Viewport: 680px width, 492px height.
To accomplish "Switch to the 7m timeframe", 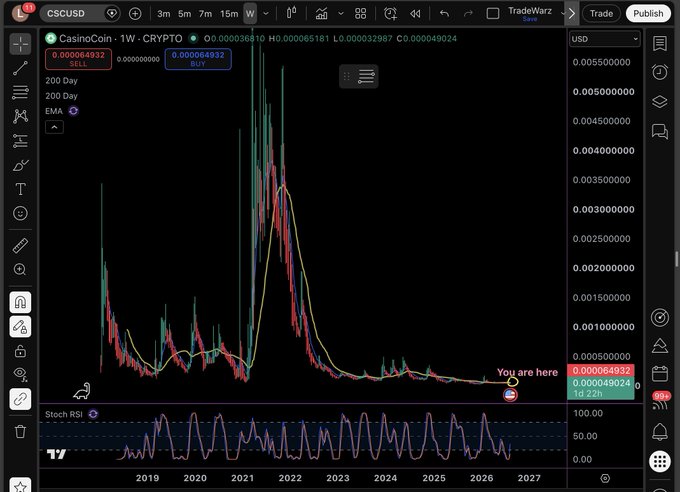I will pyautogui.click(x=205, y=14).
